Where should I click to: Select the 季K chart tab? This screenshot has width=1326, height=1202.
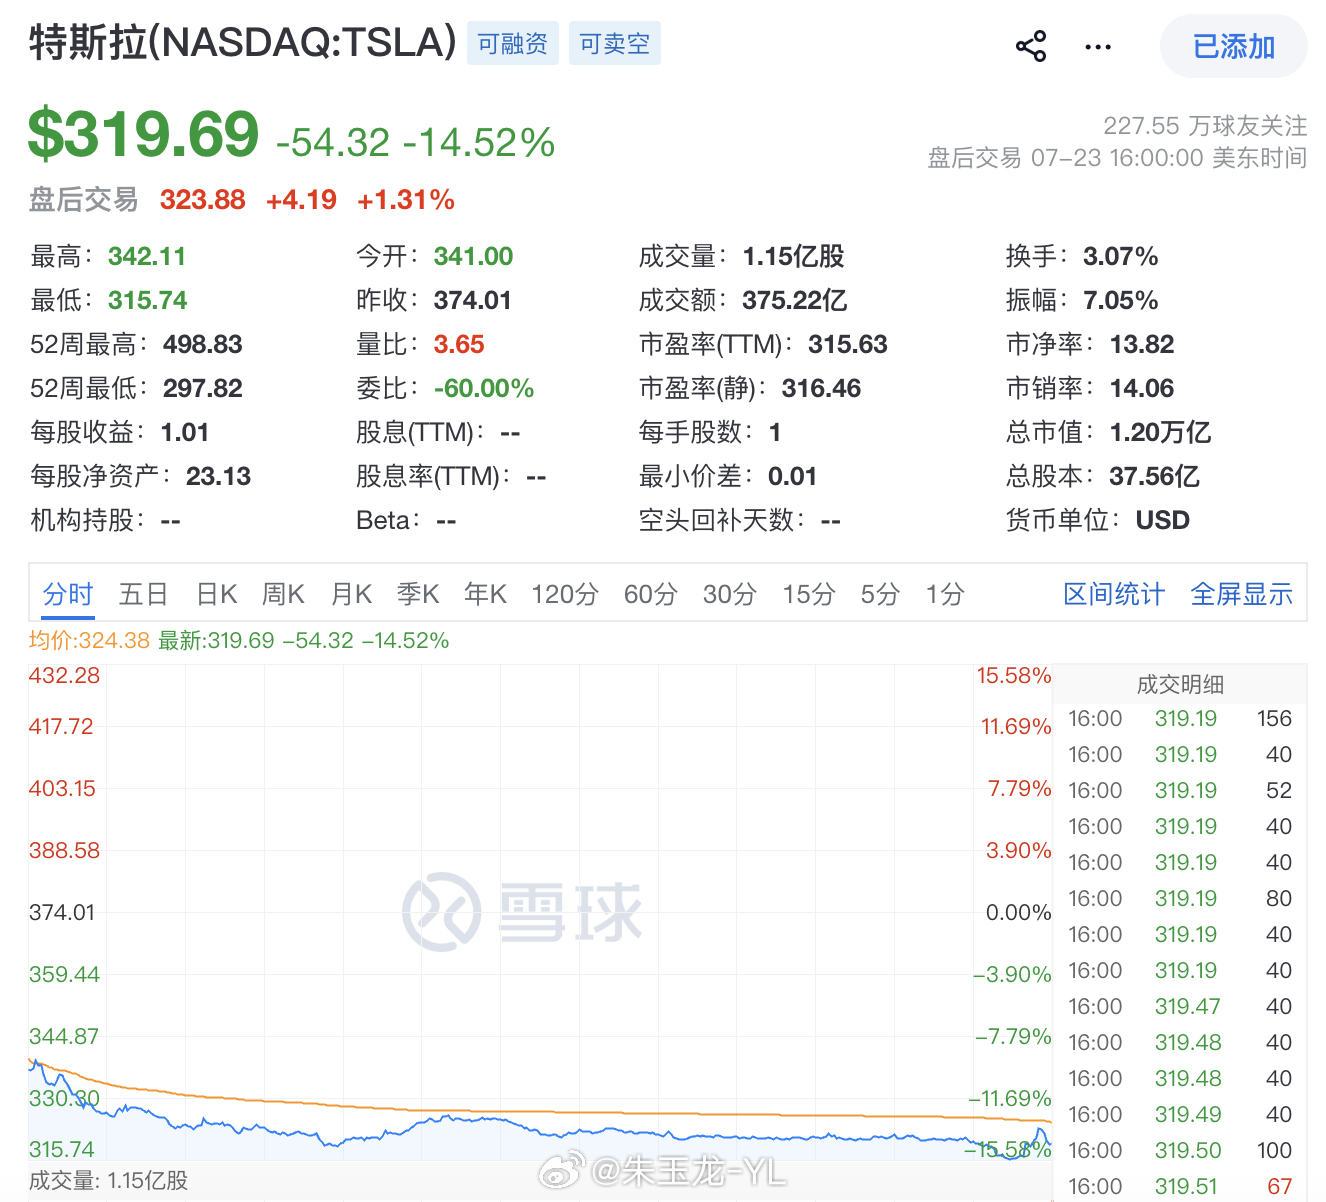(x=418, y=594)
